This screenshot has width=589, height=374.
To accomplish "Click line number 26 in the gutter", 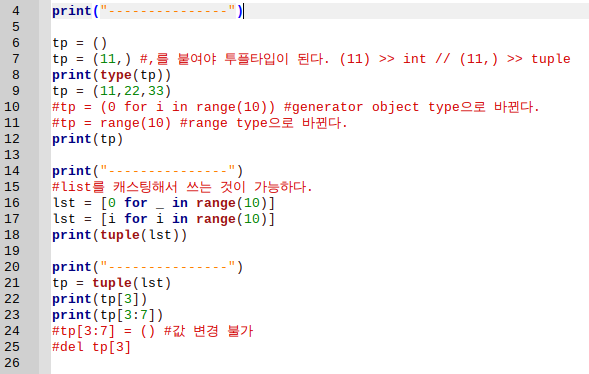I will coord(12,363).
